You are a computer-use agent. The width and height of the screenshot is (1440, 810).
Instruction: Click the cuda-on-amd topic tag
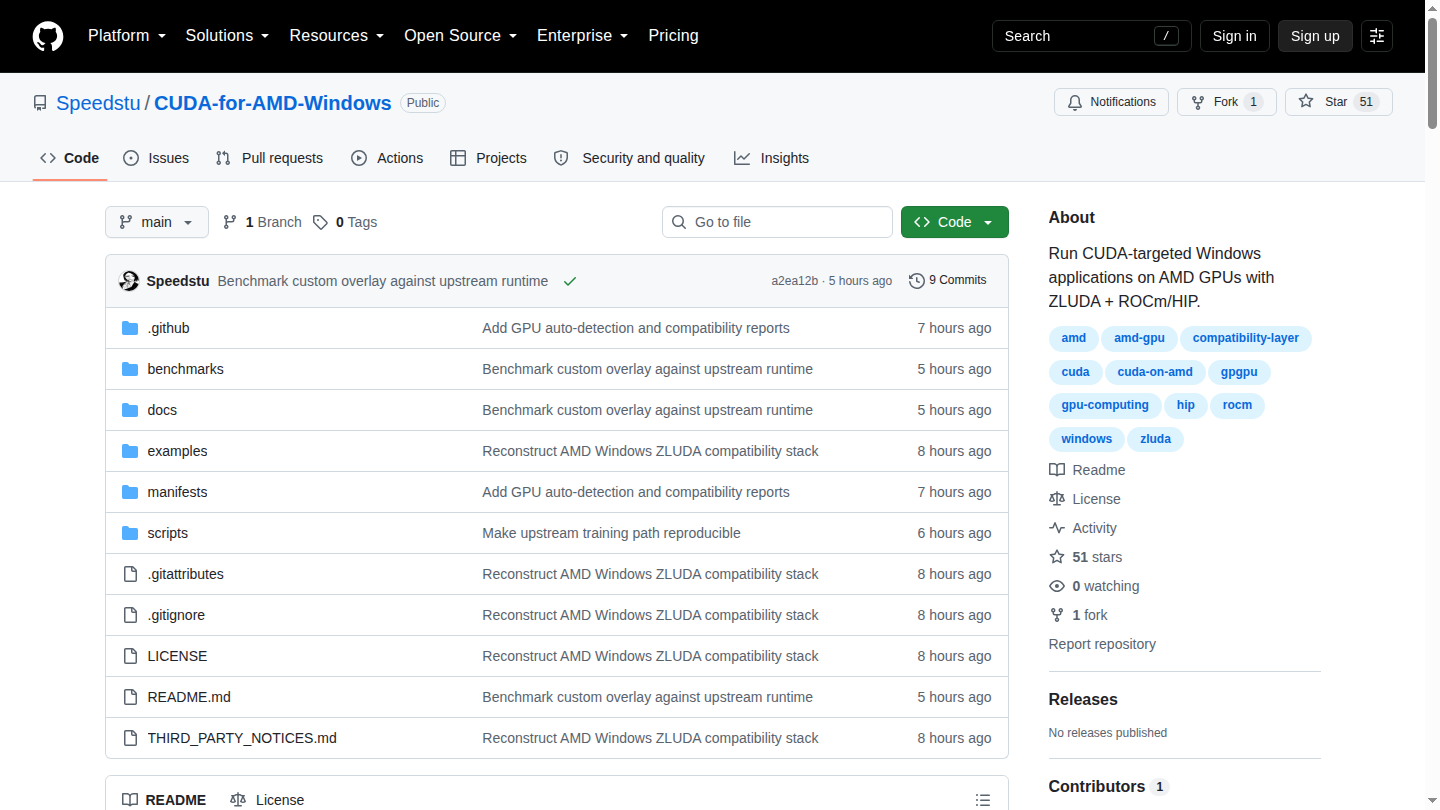[x=1155, y=372]
